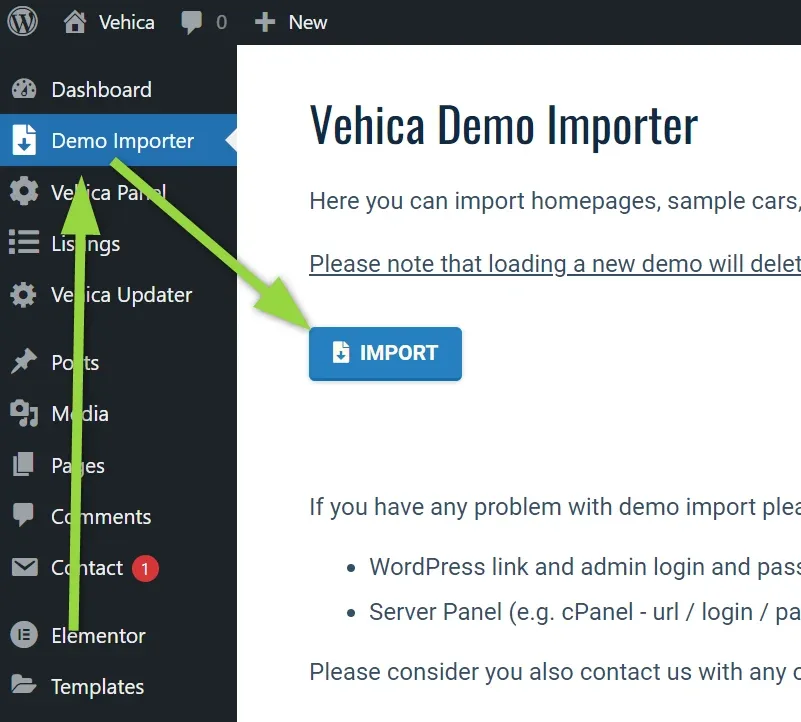Click the Vehica Demo Importer heading
The height and width of the screenshot is (722, 801).
tap(504, 125)
